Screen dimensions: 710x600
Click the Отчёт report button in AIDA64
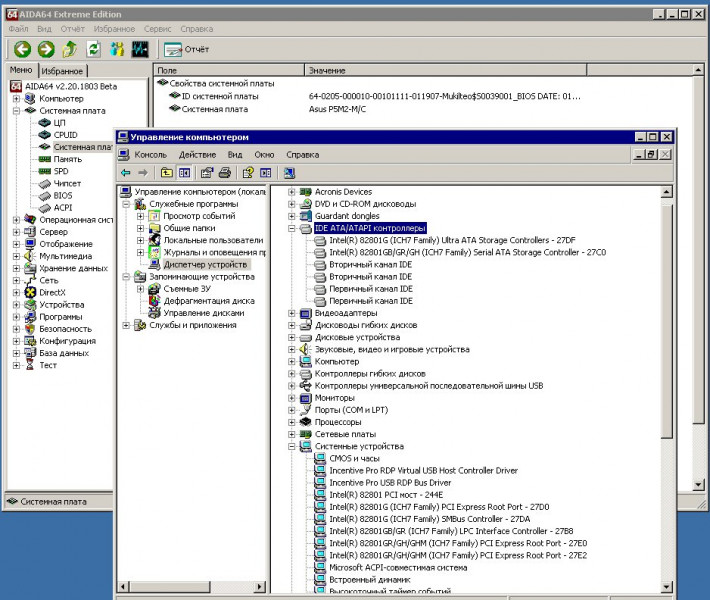186,49
